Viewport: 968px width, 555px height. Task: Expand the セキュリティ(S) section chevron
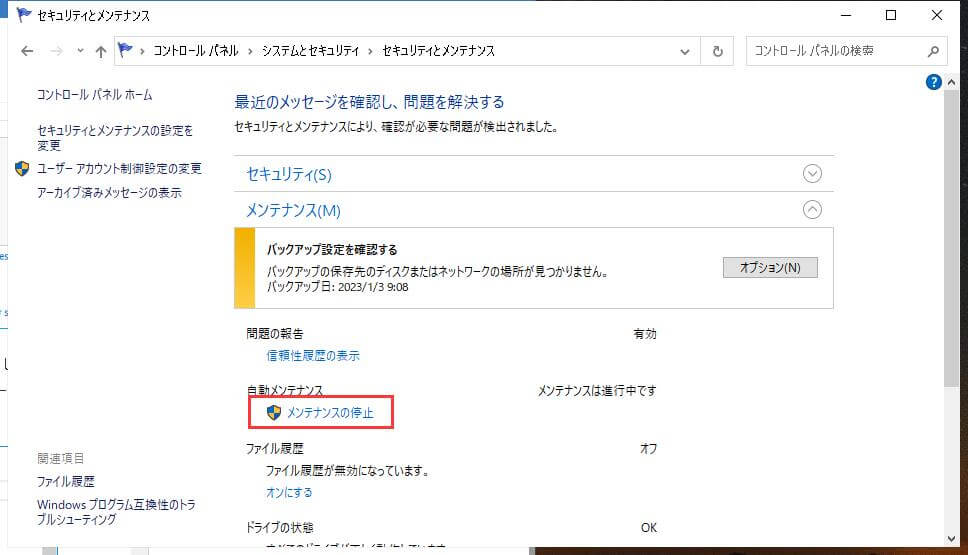[x=812, y=173]
